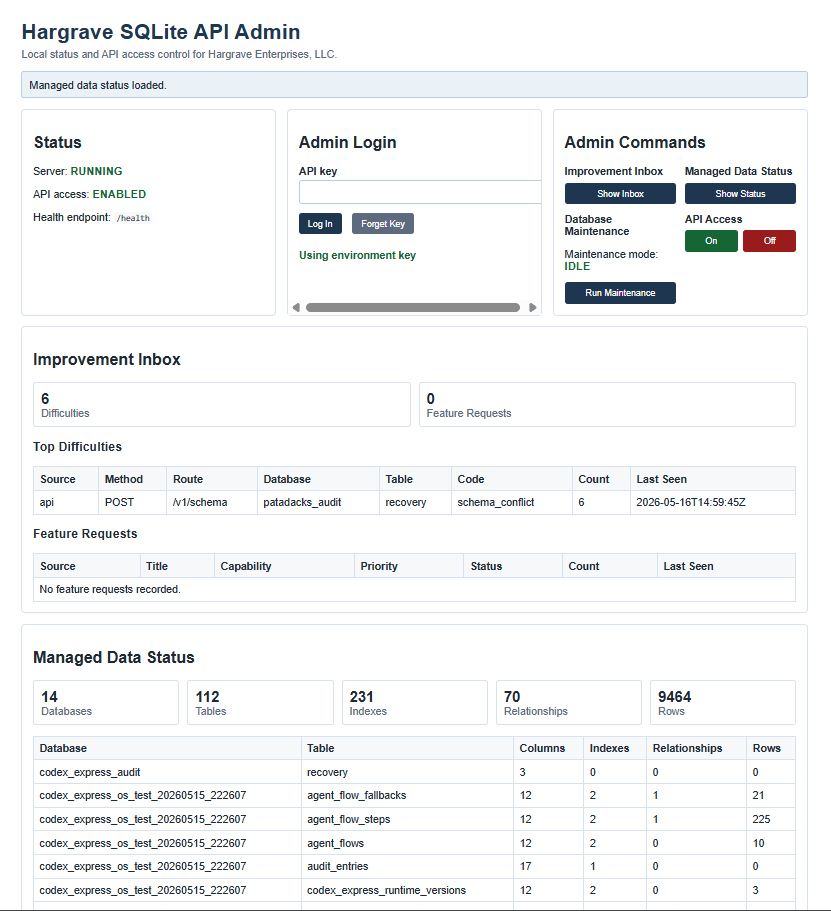Click 'Using environment key' text
This screenshot has width=831, height=911.
coord(357,255)
